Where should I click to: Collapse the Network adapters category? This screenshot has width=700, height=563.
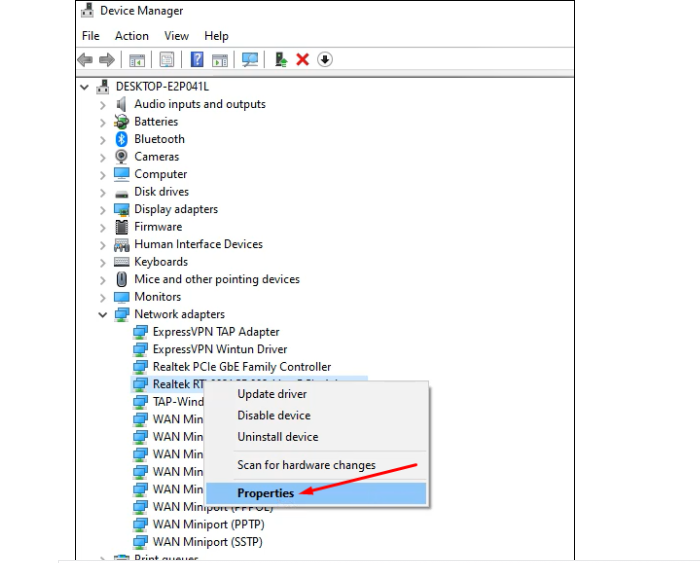[103, 315]
